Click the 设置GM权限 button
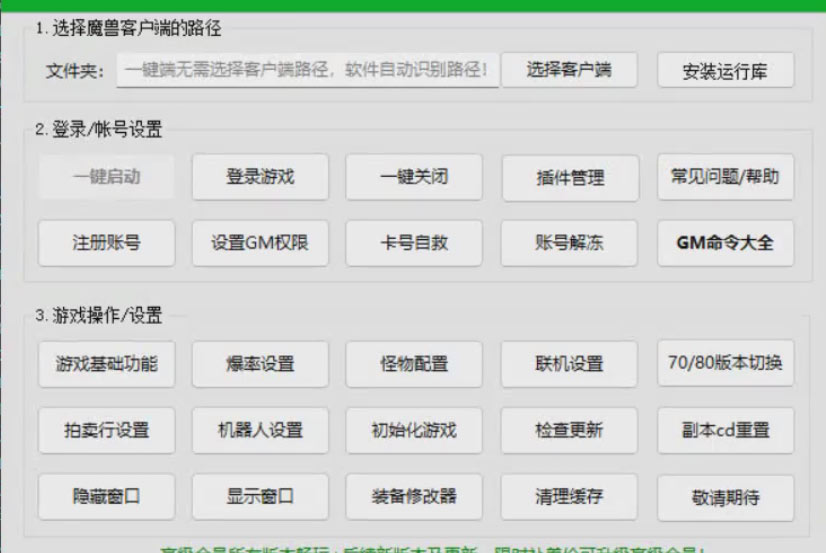This screenshot has width=826, height=553. [260, 243]
